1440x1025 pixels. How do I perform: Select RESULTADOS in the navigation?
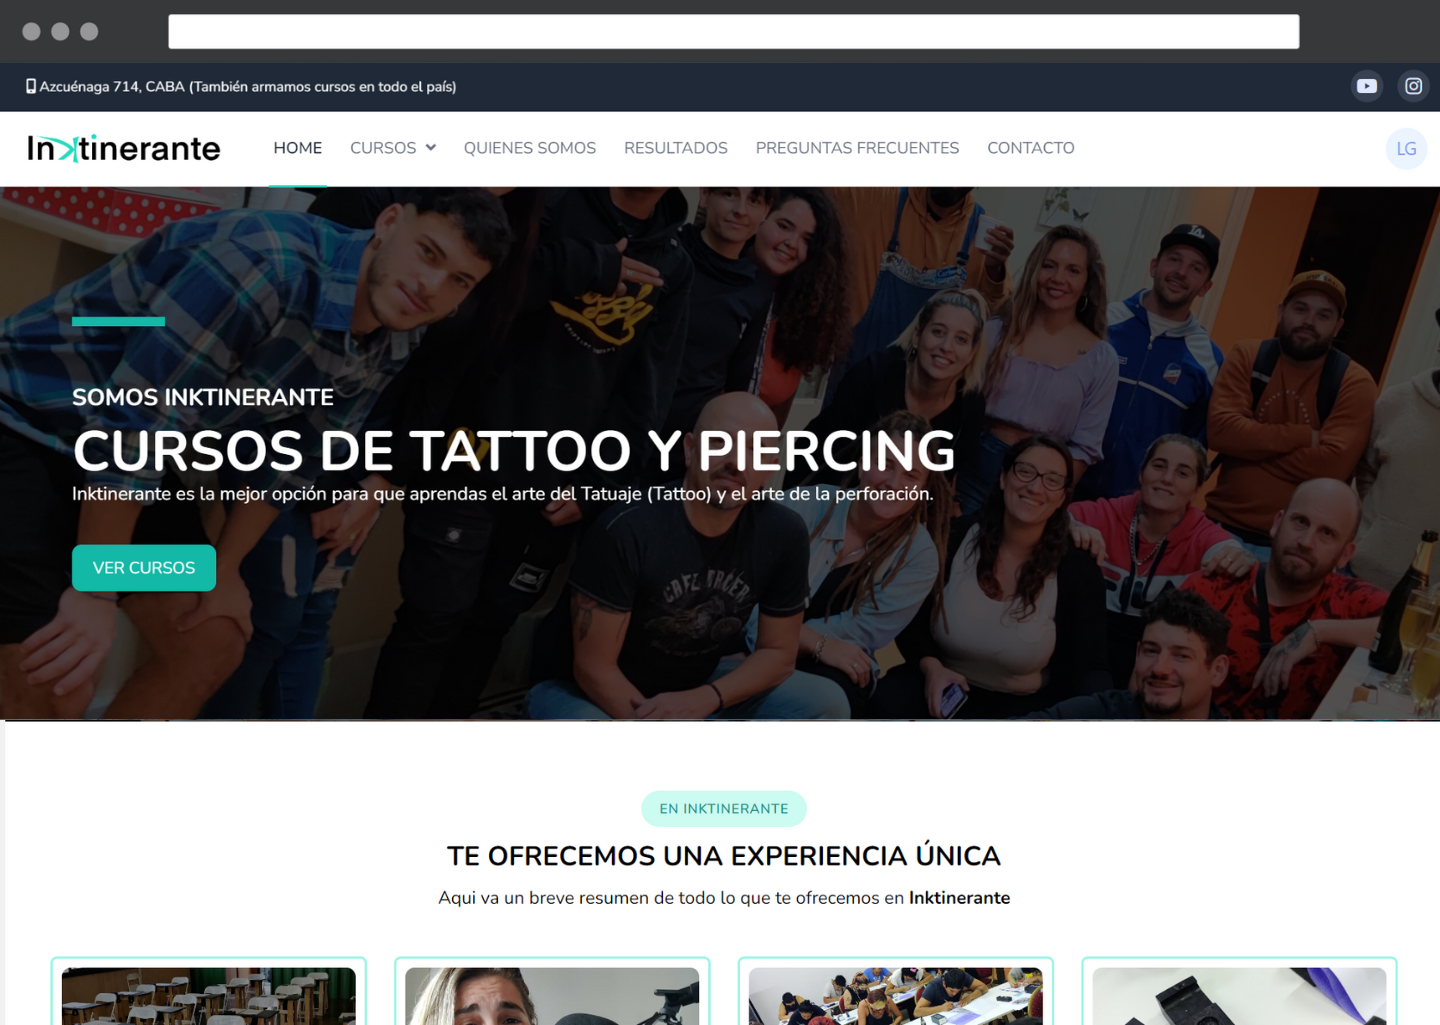tap(675, 148)
